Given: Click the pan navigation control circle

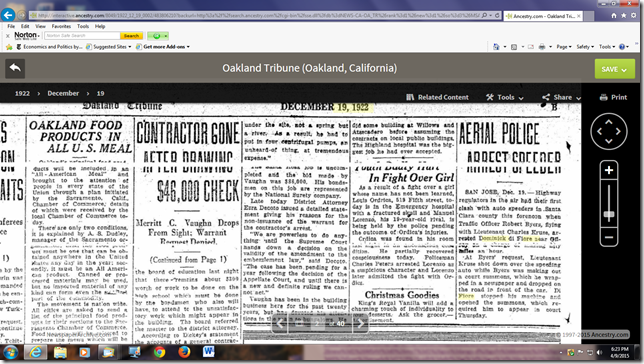Looking at the screenshot, I should pyautogui.click(x=609, y=131).
